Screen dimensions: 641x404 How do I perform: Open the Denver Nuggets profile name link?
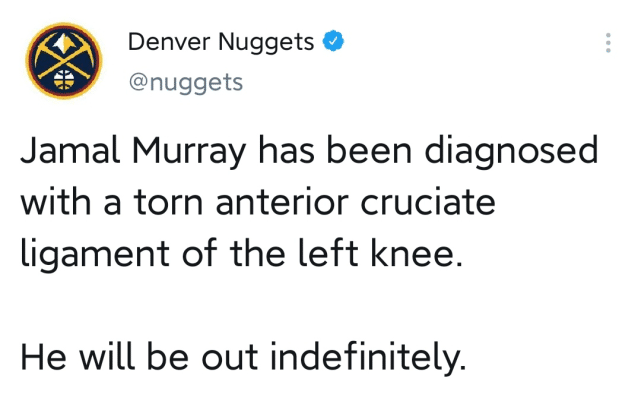click(221, 43)
